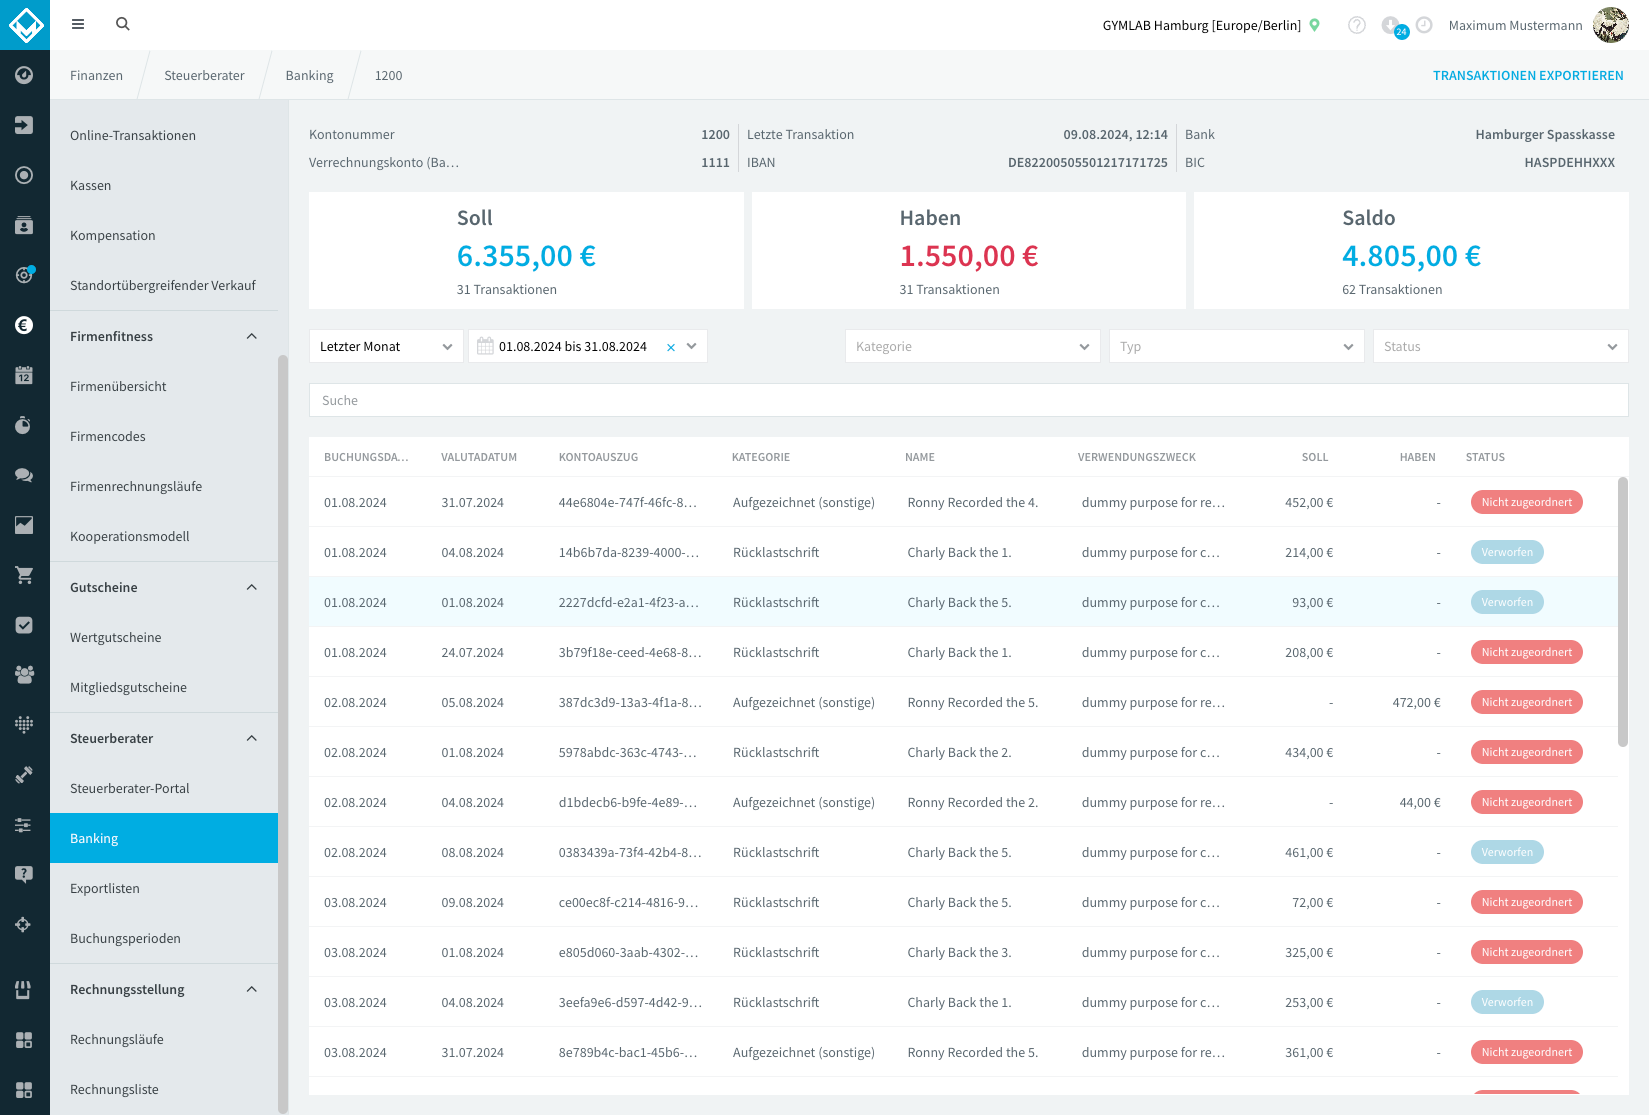Image resolution: width=1649 pixels, height=1115 pixels.
Task: Open the Kategorie filter dropdown
Action: click(x=972, y=346)
